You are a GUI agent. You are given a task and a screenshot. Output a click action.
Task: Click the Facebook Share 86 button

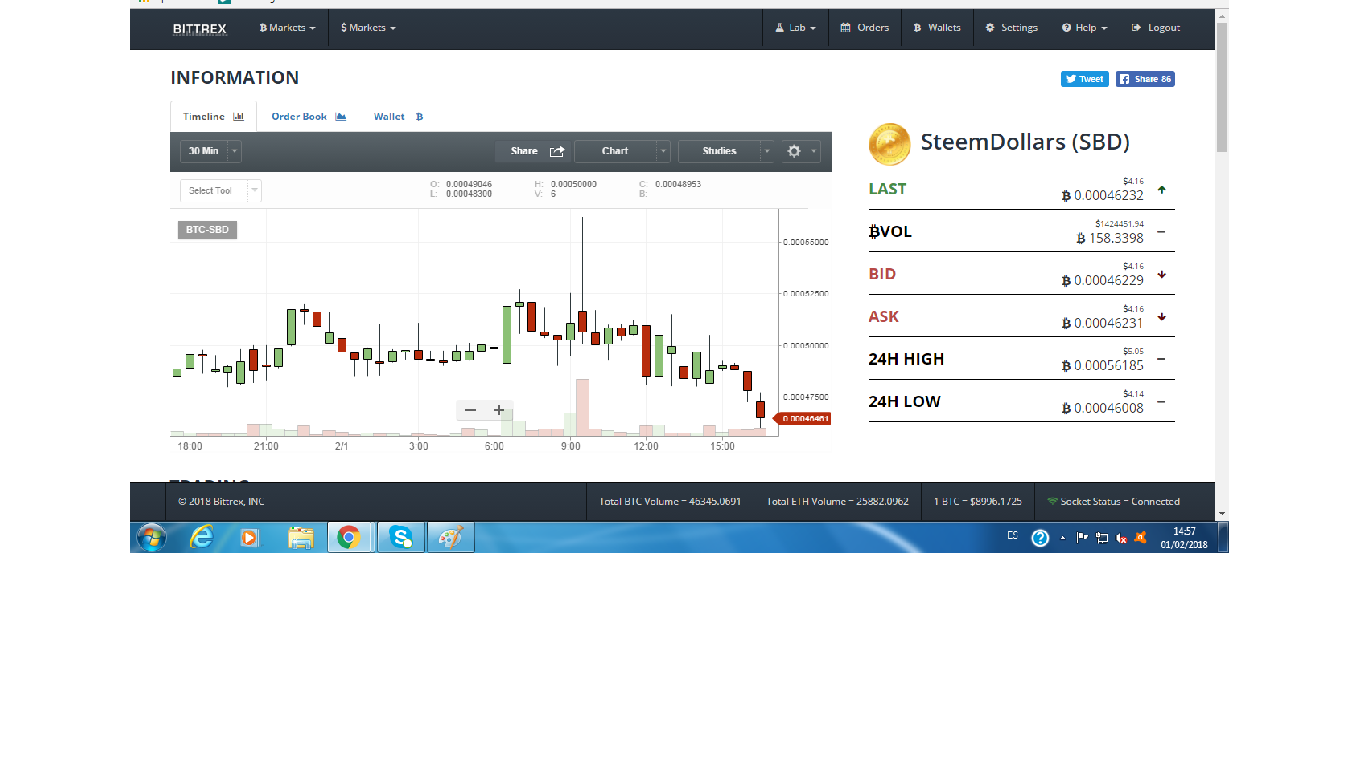(x=1145, y=79)
